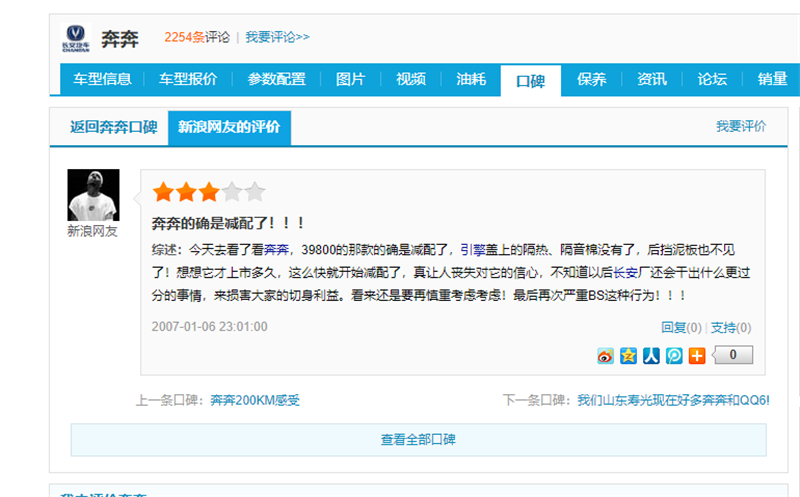Open the 保养 tab
800x497 pixels.
(x=591, y=79)
